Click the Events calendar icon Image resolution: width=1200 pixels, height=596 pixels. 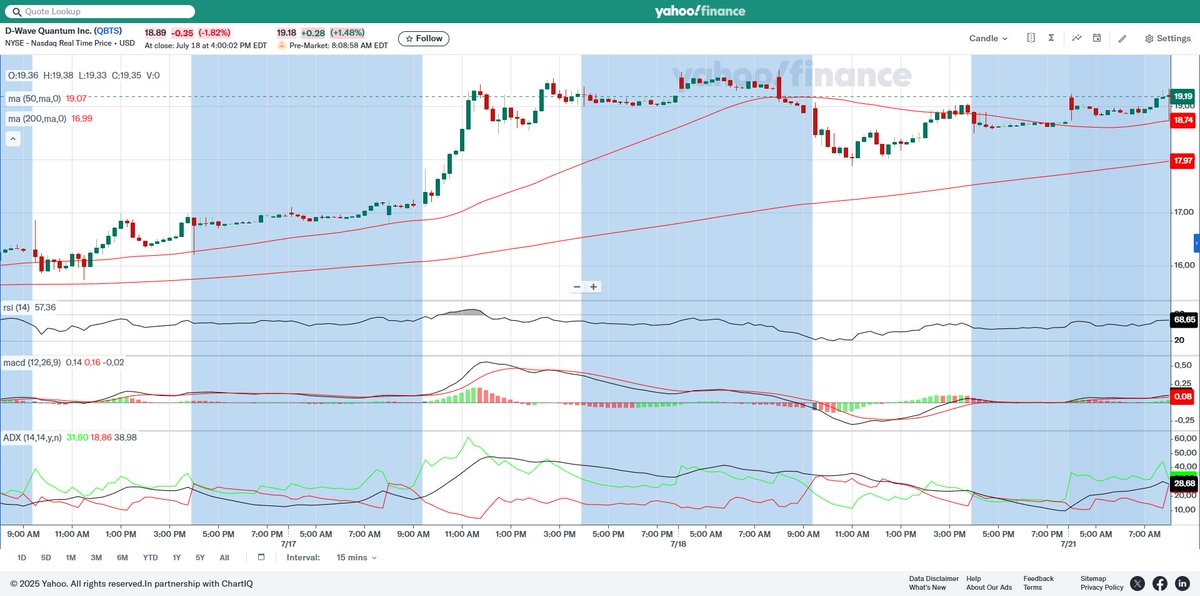click(x=1097, y=38)
